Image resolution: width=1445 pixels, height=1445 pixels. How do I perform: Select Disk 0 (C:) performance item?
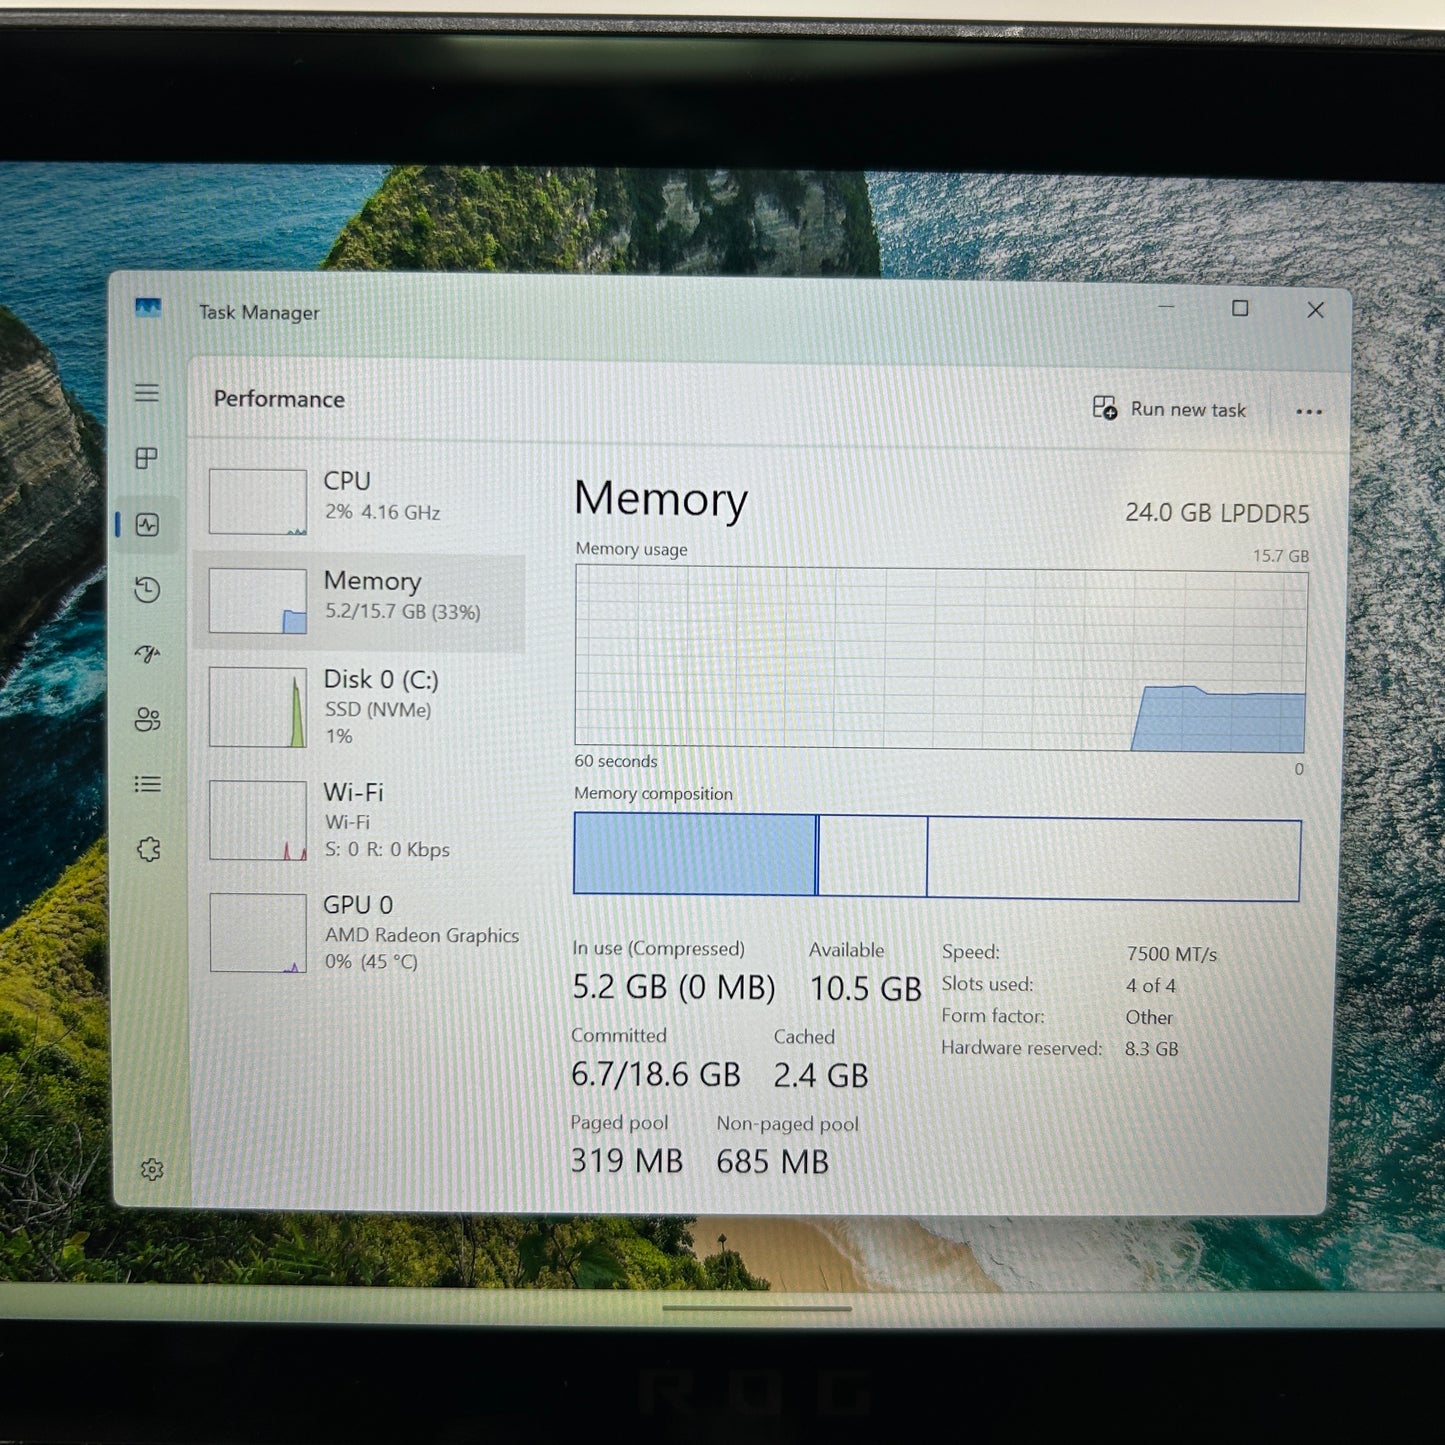click(360, 706)
